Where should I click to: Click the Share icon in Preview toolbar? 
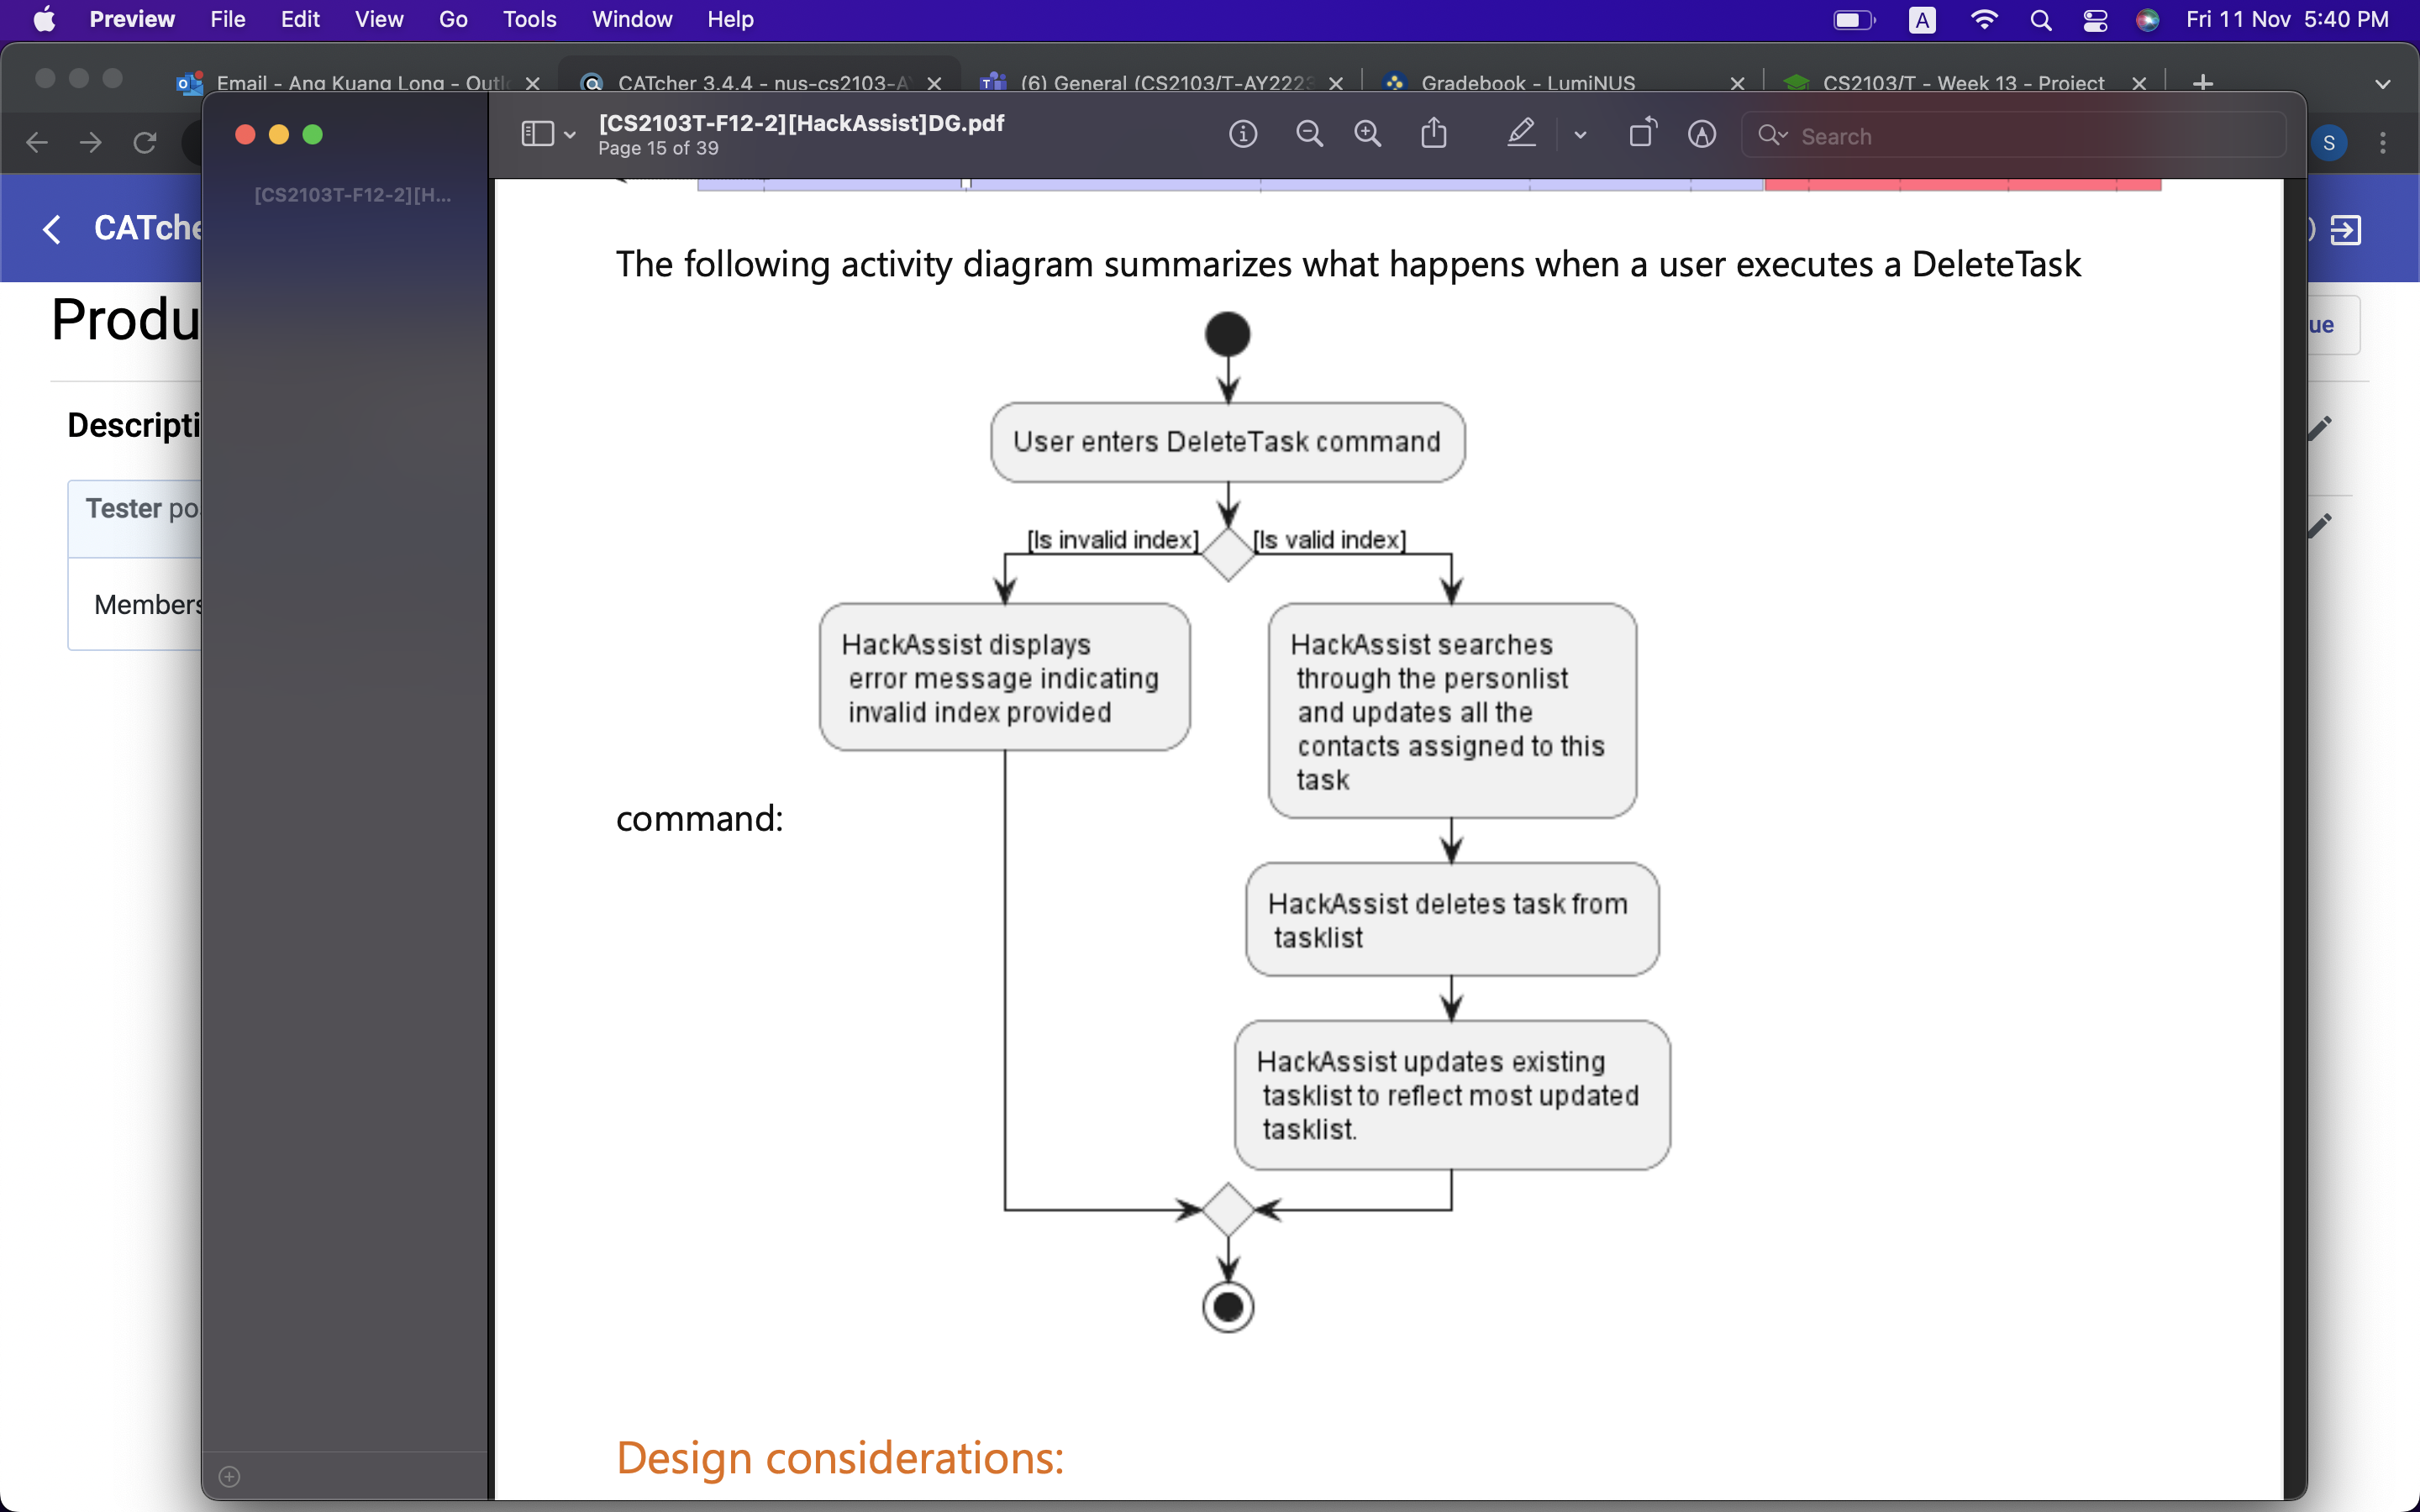pyautogui.click(x=1434, y=134)
